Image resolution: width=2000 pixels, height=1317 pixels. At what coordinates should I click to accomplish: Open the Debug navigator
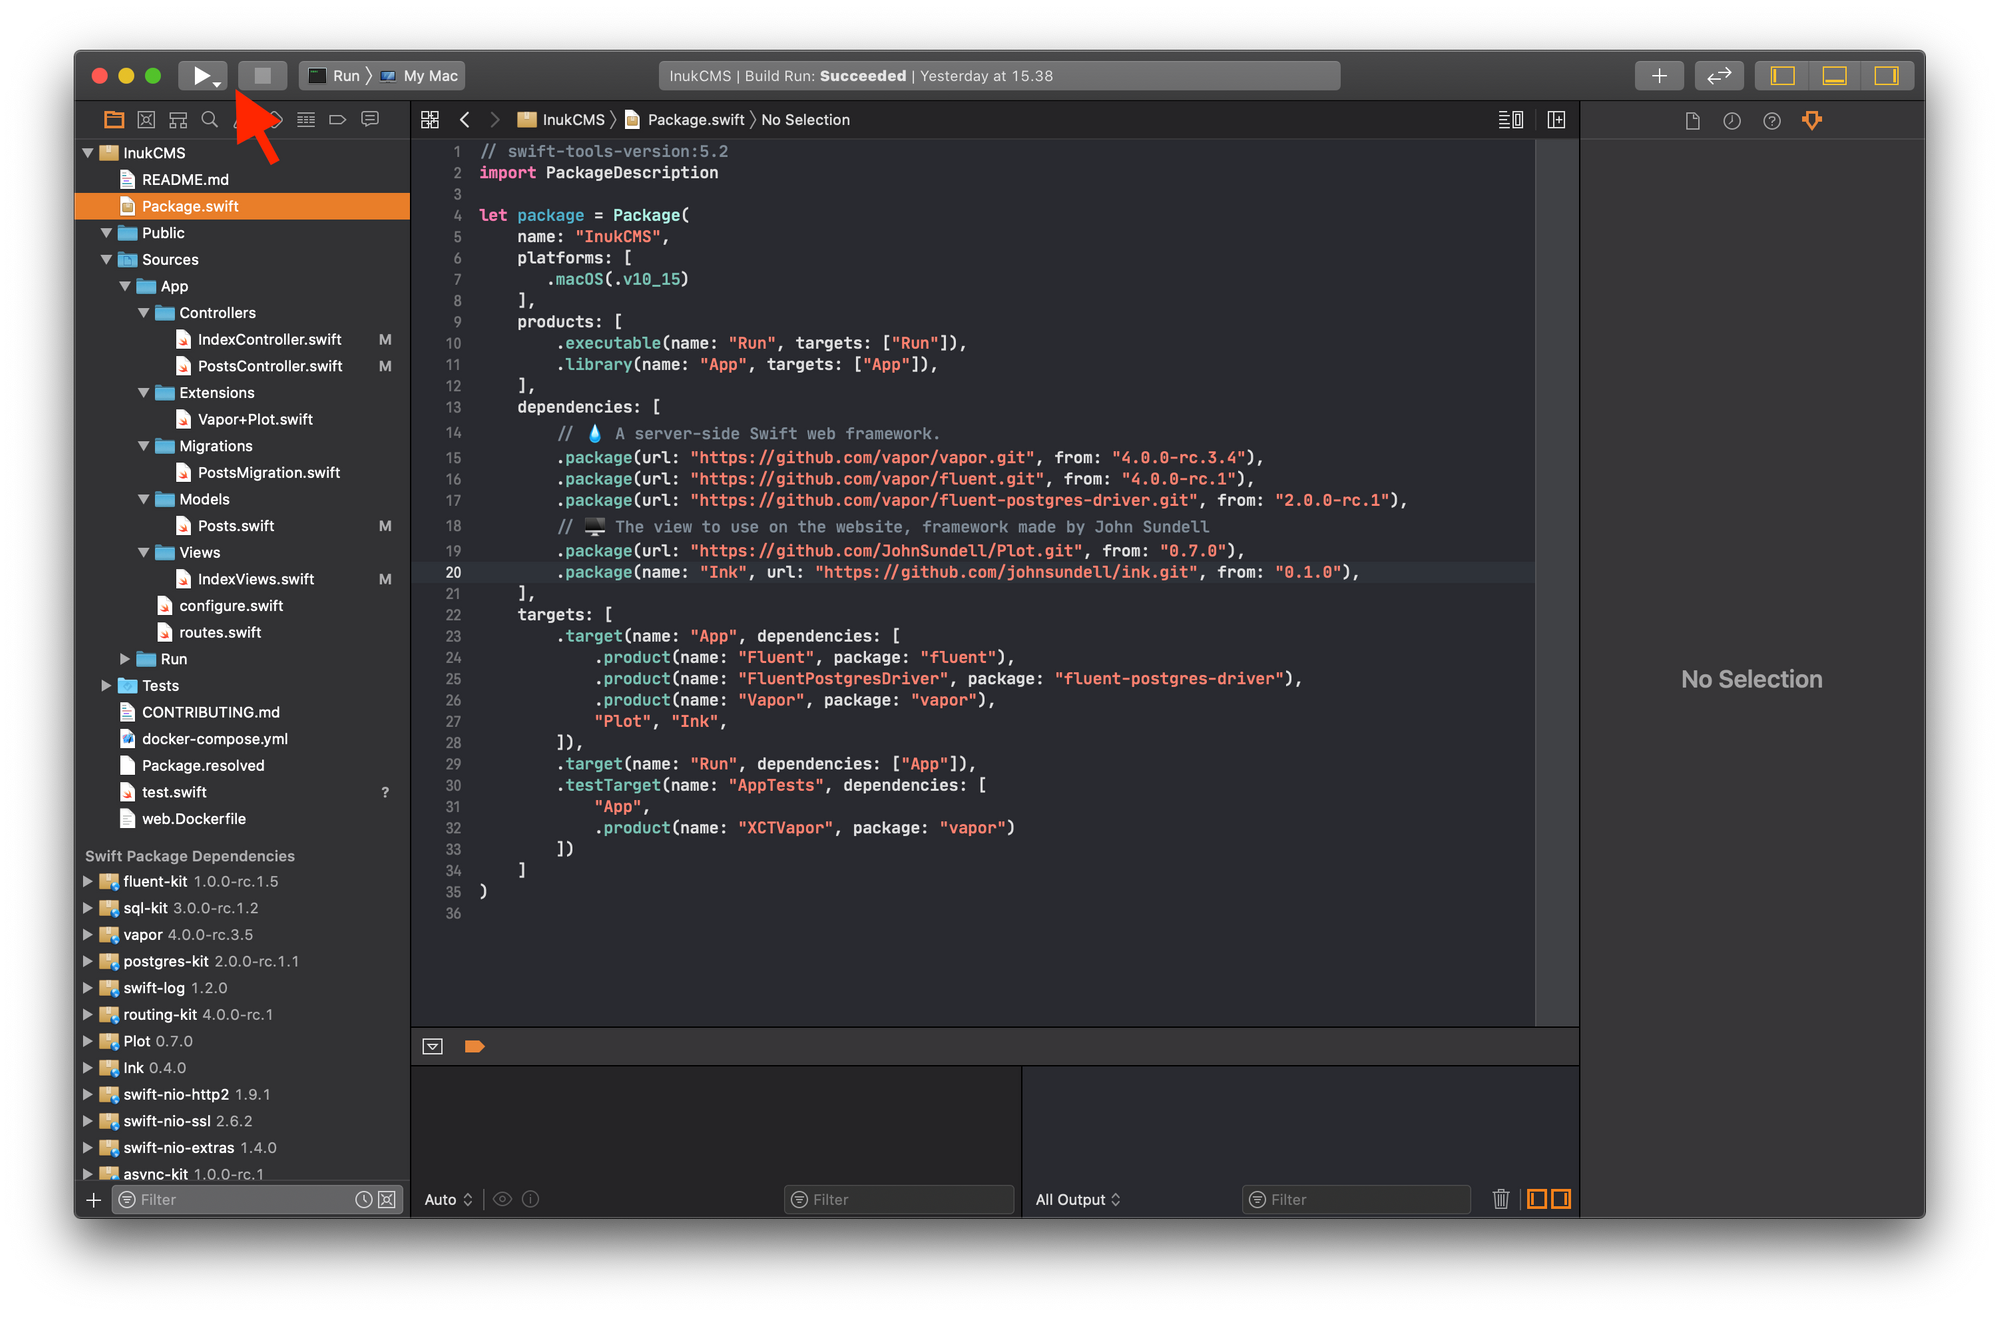pos(306,120)
